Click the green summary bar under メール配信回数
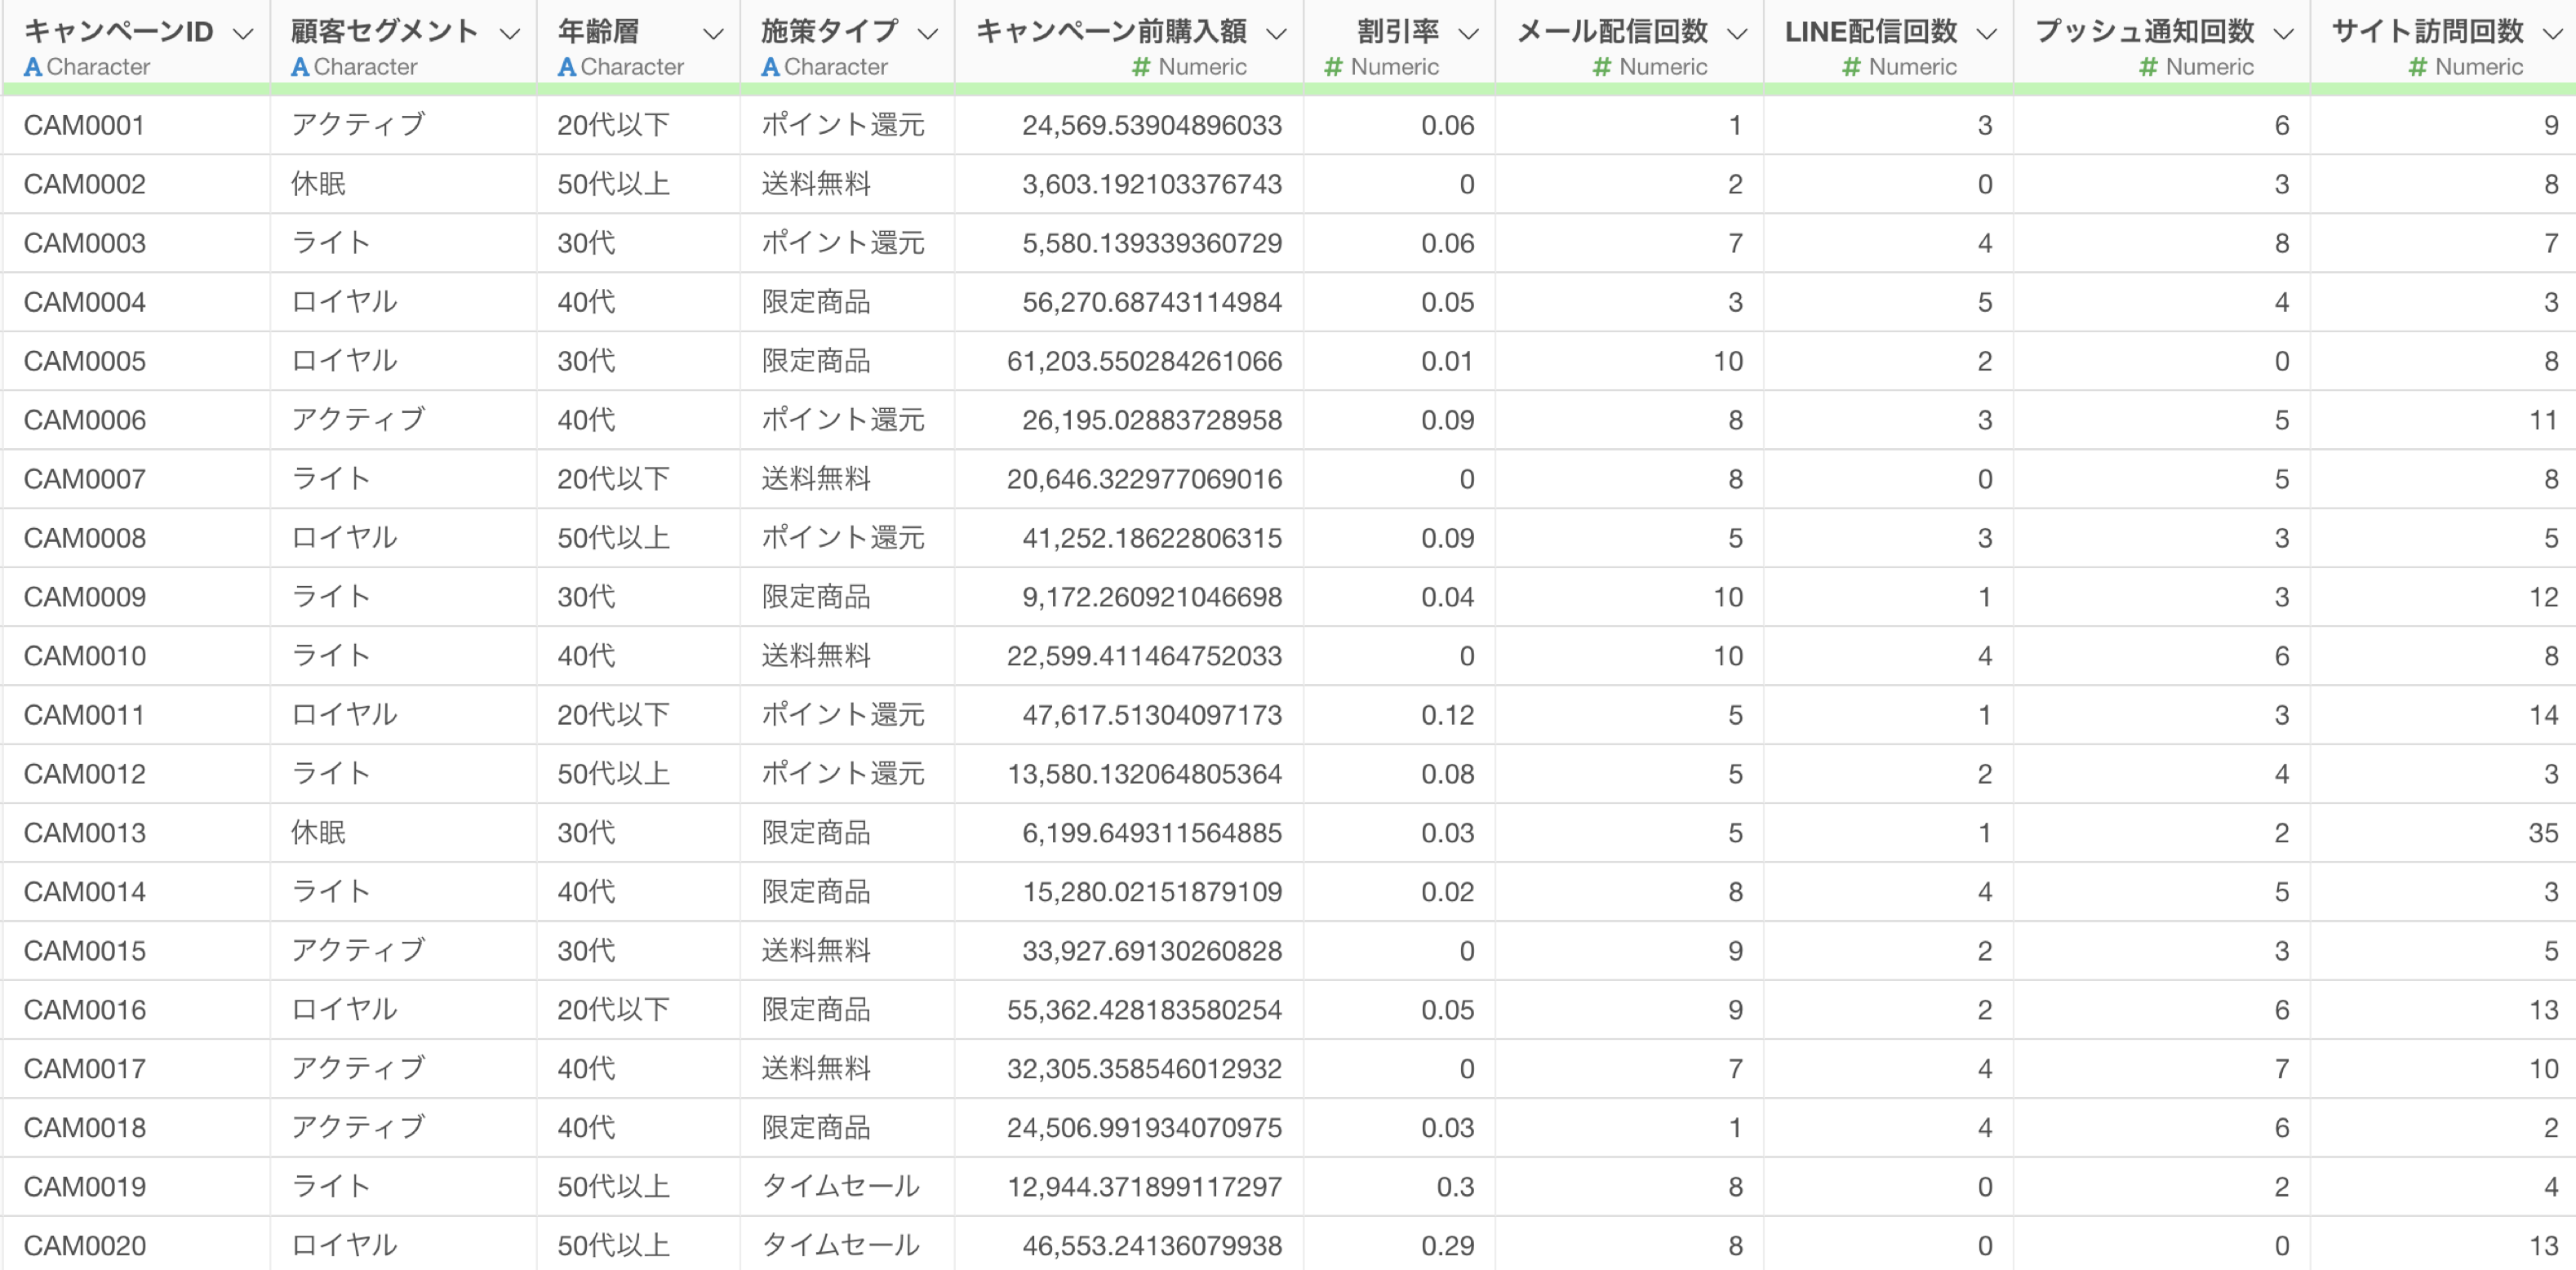 click(1629, 90)
